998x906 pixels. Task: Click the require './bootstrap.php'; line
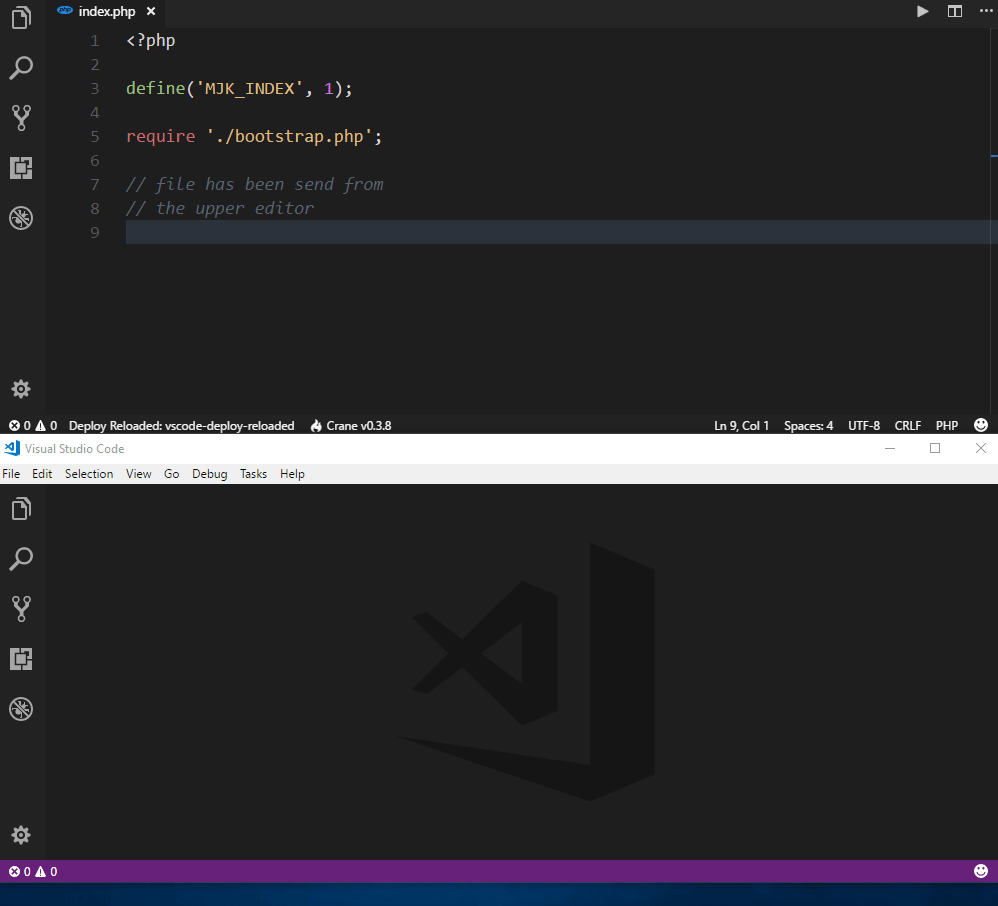254,136
